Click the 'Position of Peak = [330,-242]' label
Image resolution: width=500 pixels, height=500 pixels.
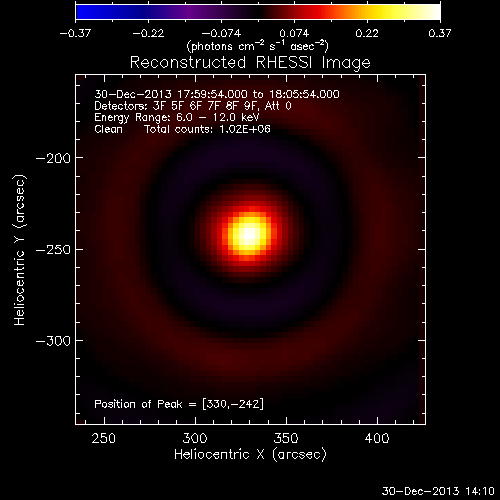click(179, 404)
